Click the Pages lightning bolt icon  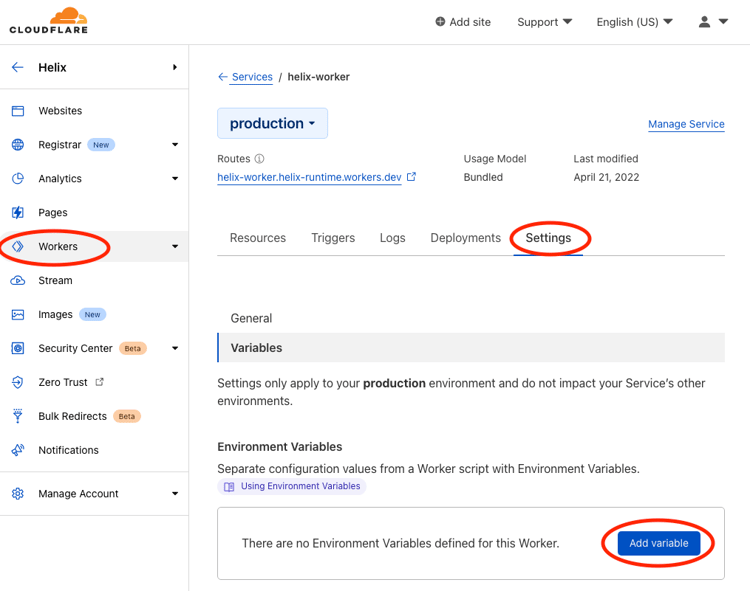click(18, 212)
